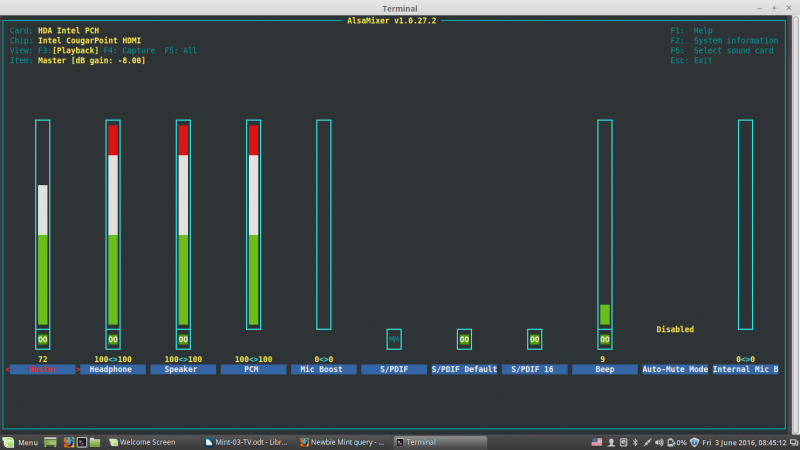The image size is (800, 450).
Task: Launch Firefox from the panel launcher
Action: (x=68, y=442)
